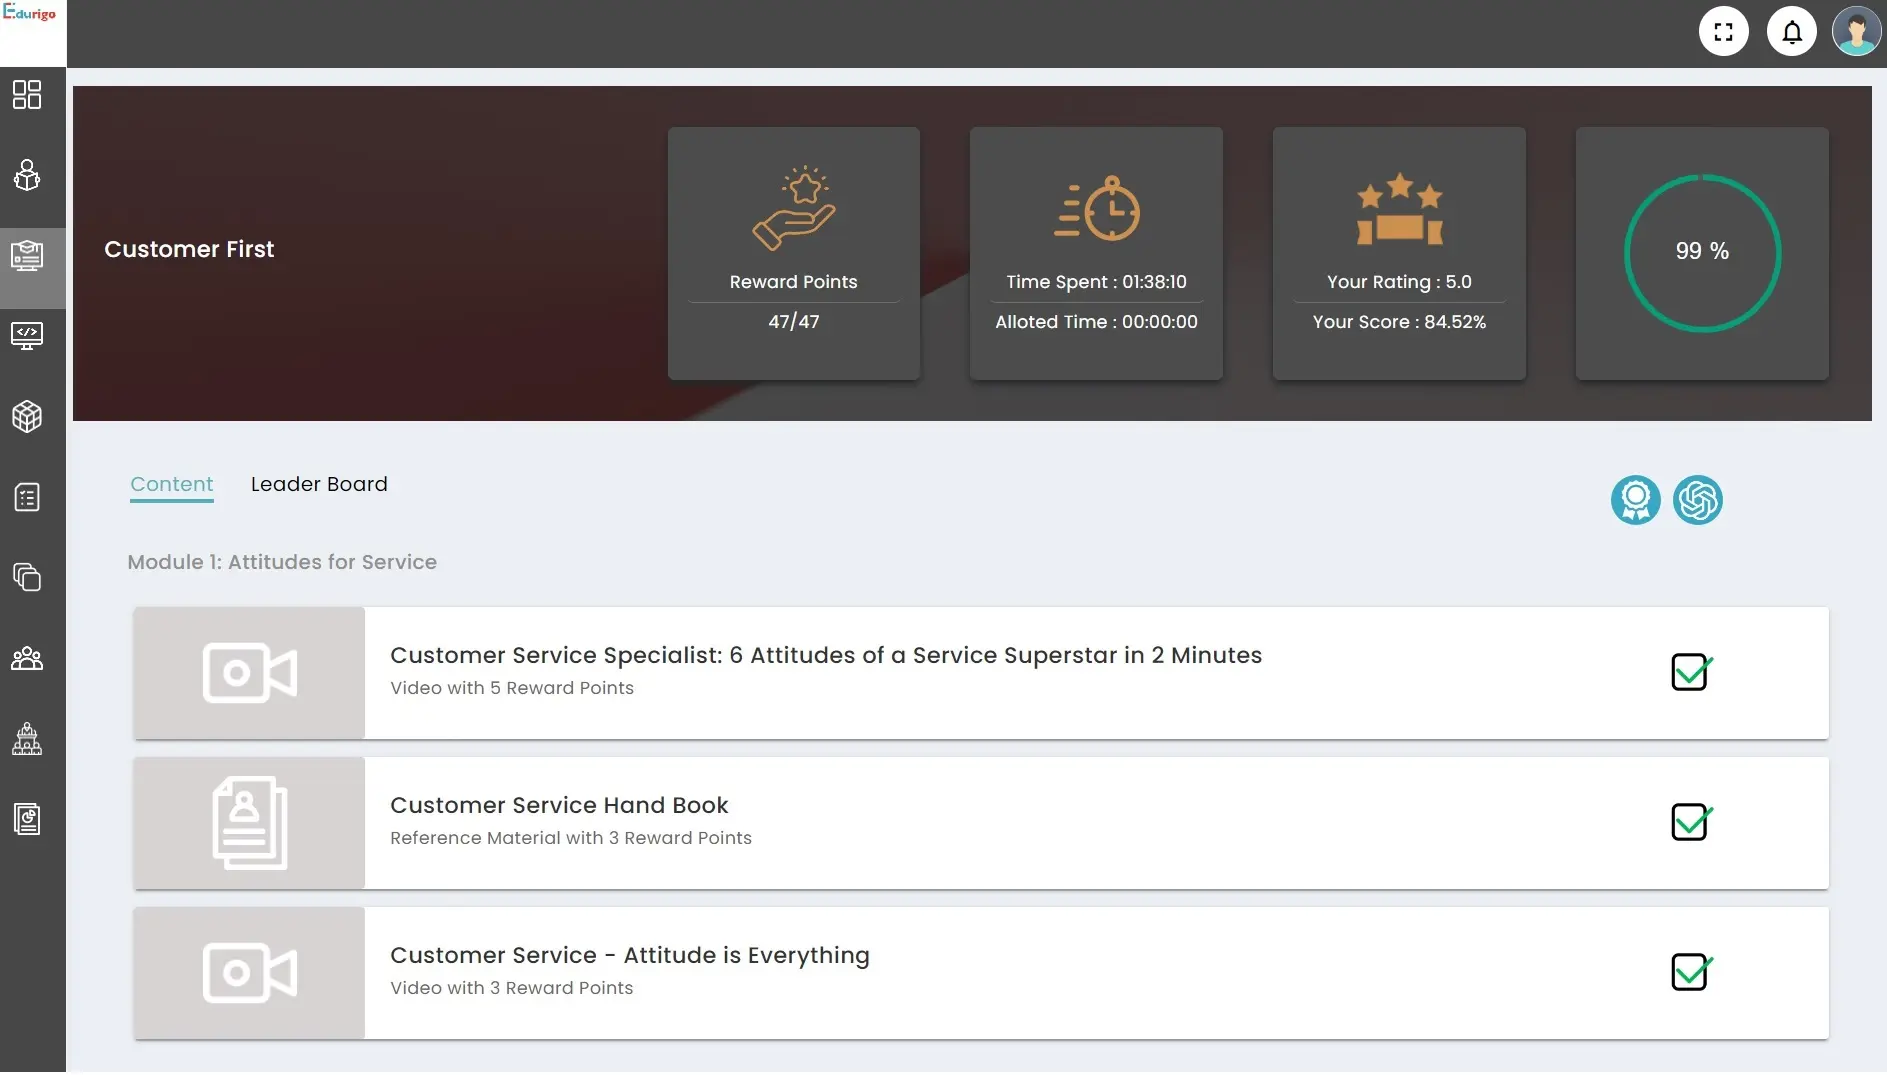
Task: Open video thumbnail for Attitude is Everything
Action: click(x=250, y=973)
